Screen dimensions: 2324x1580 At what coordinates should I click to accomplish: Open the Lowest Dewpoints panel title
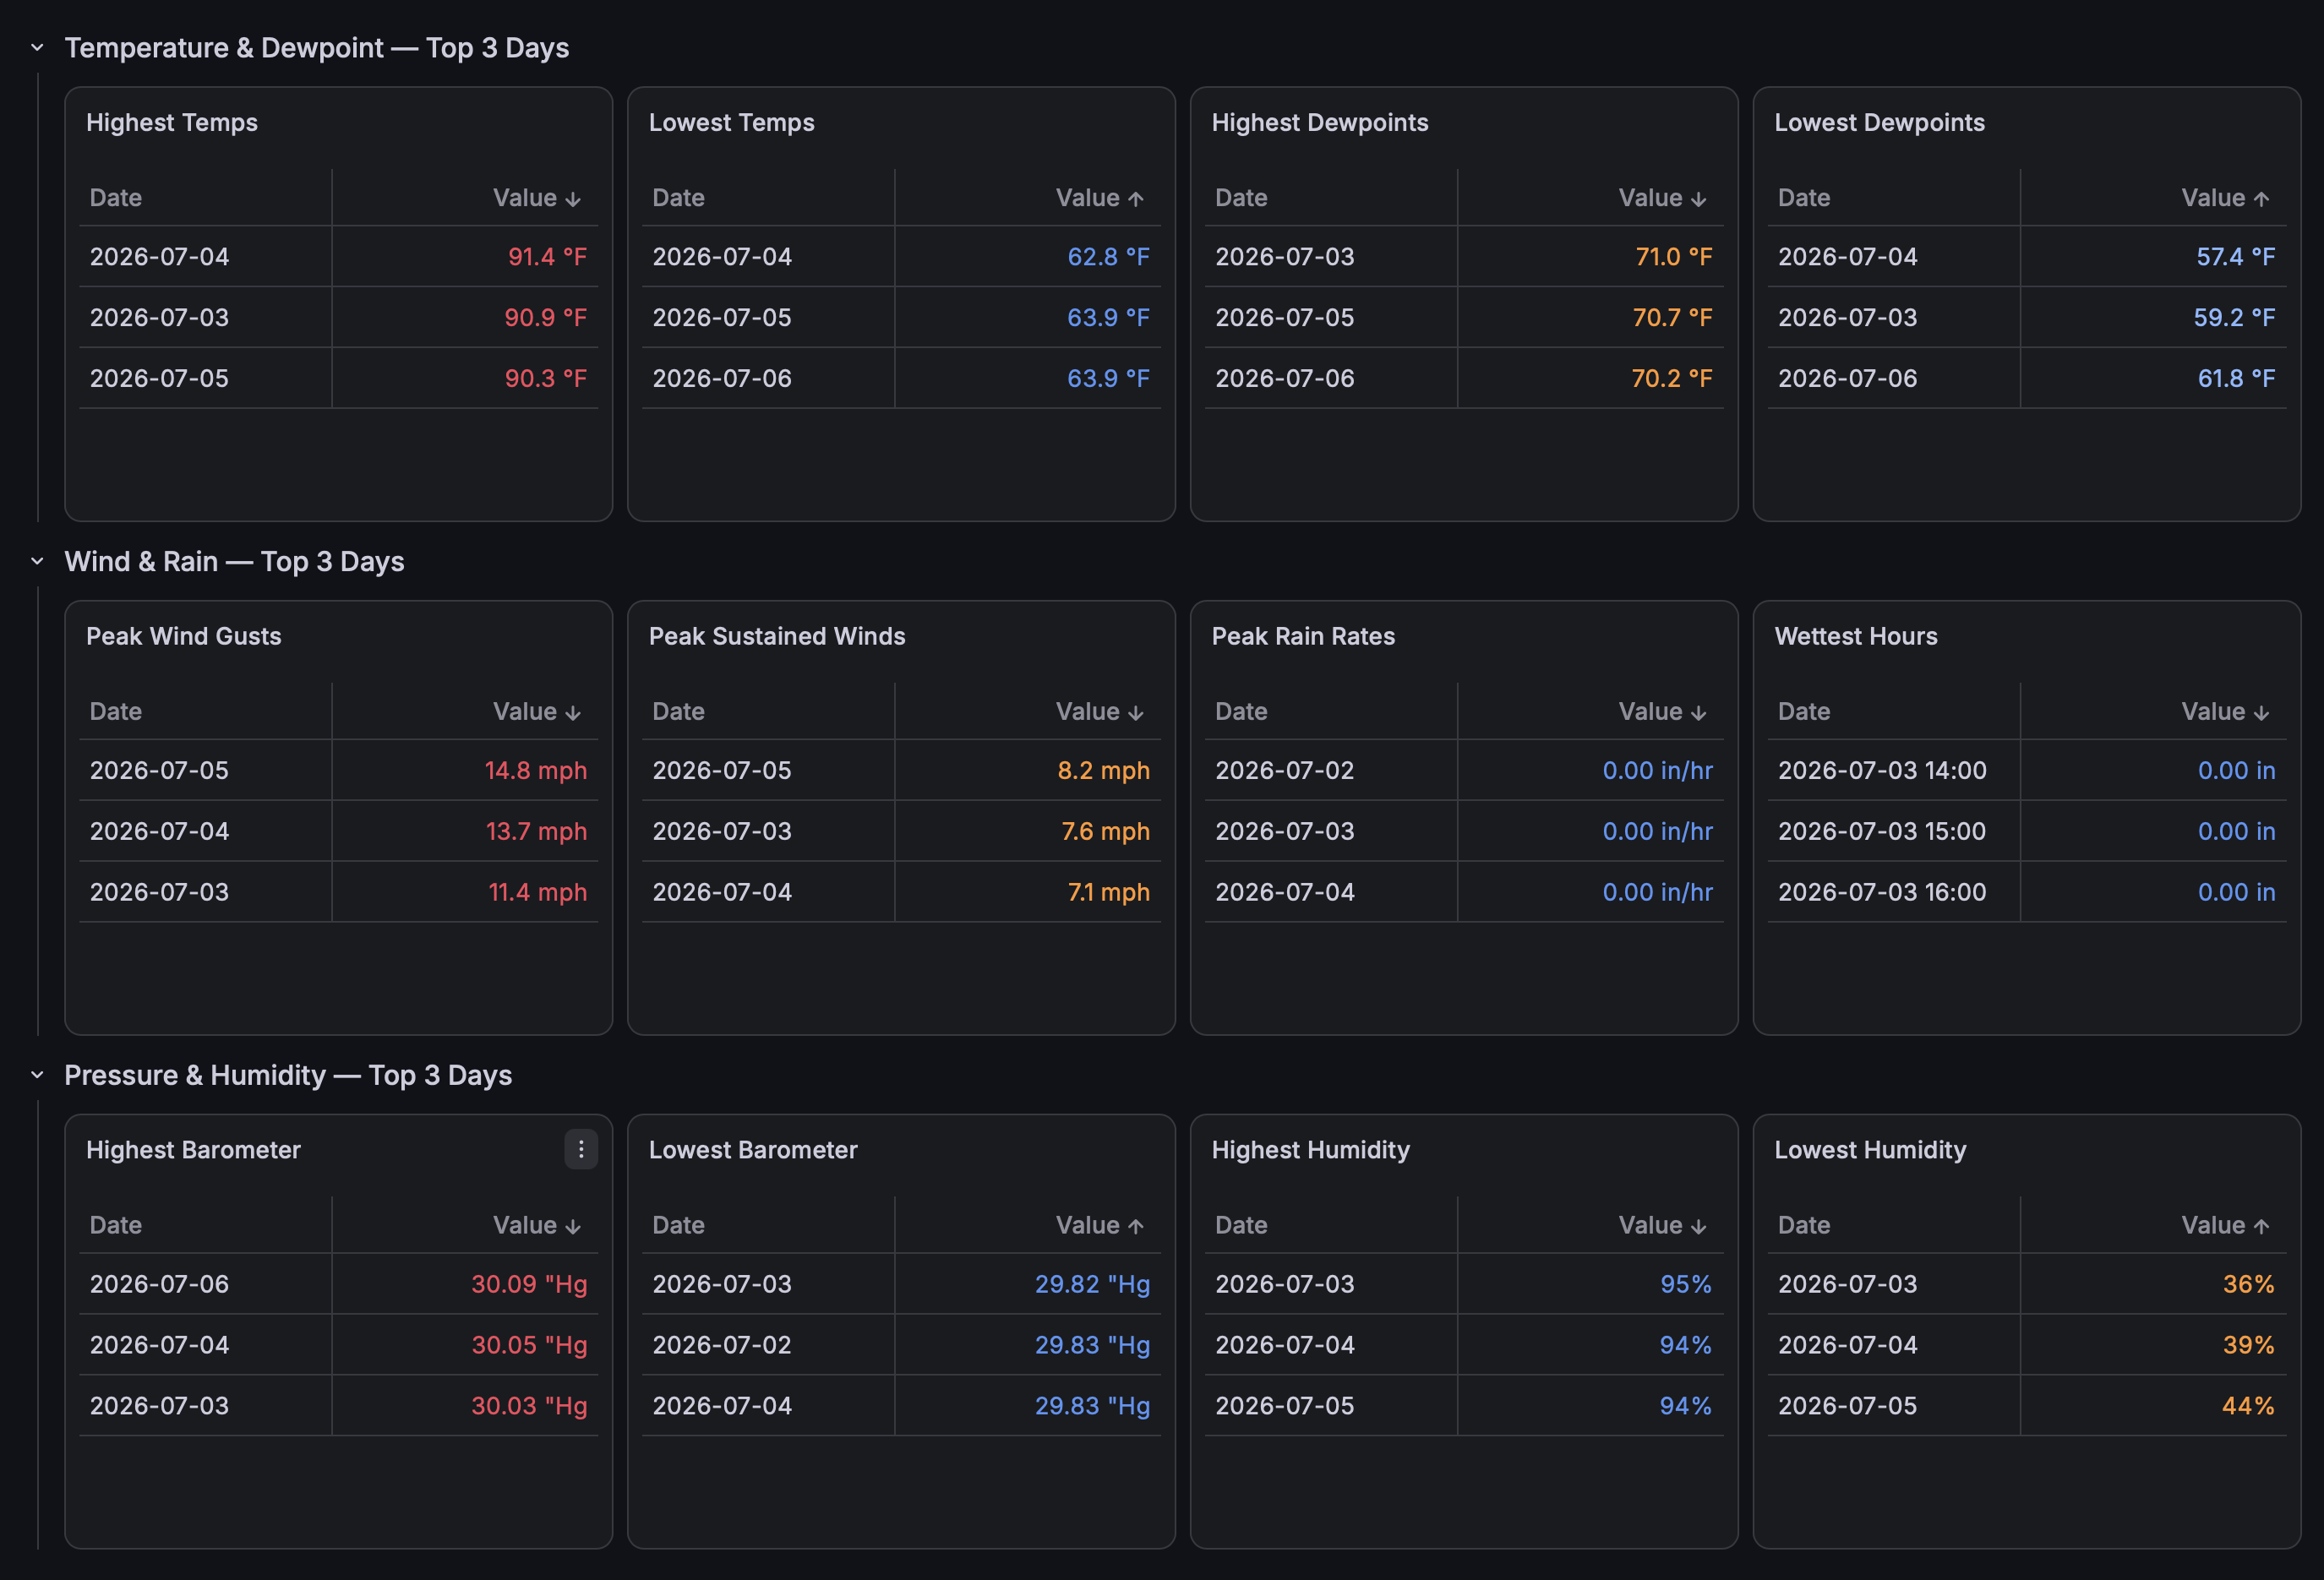(x=1880, y=122)
